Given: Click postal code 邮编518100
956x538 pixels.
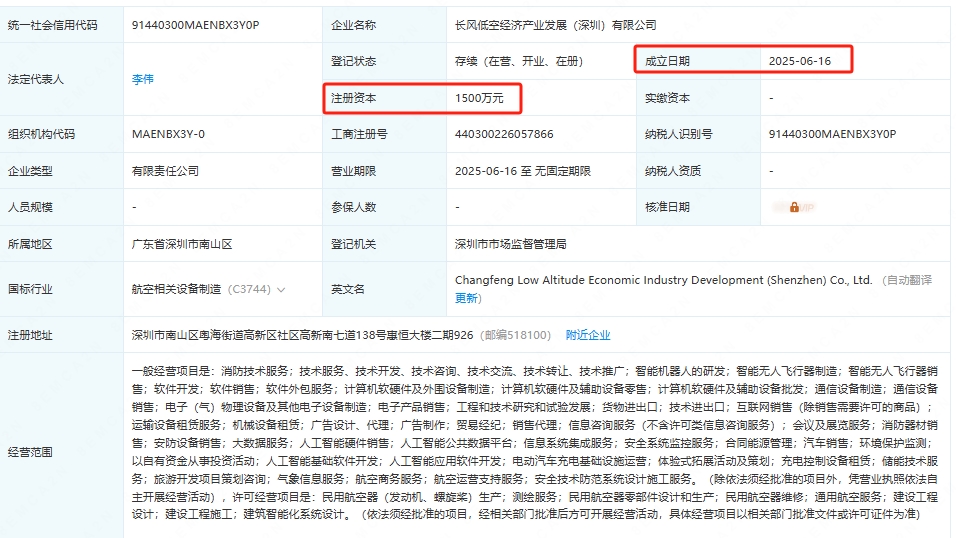Looking at the screenshot, I should coord(515,335).
